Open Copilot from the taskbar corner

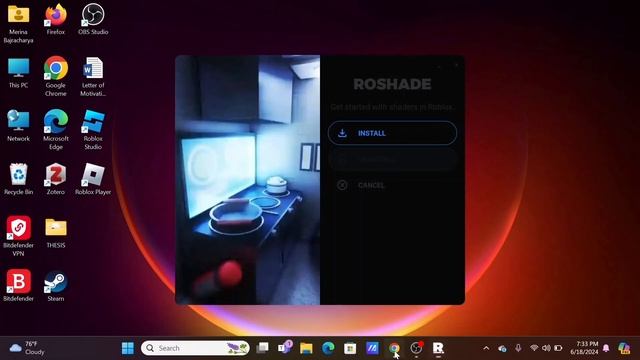click(x=624, y=348)
